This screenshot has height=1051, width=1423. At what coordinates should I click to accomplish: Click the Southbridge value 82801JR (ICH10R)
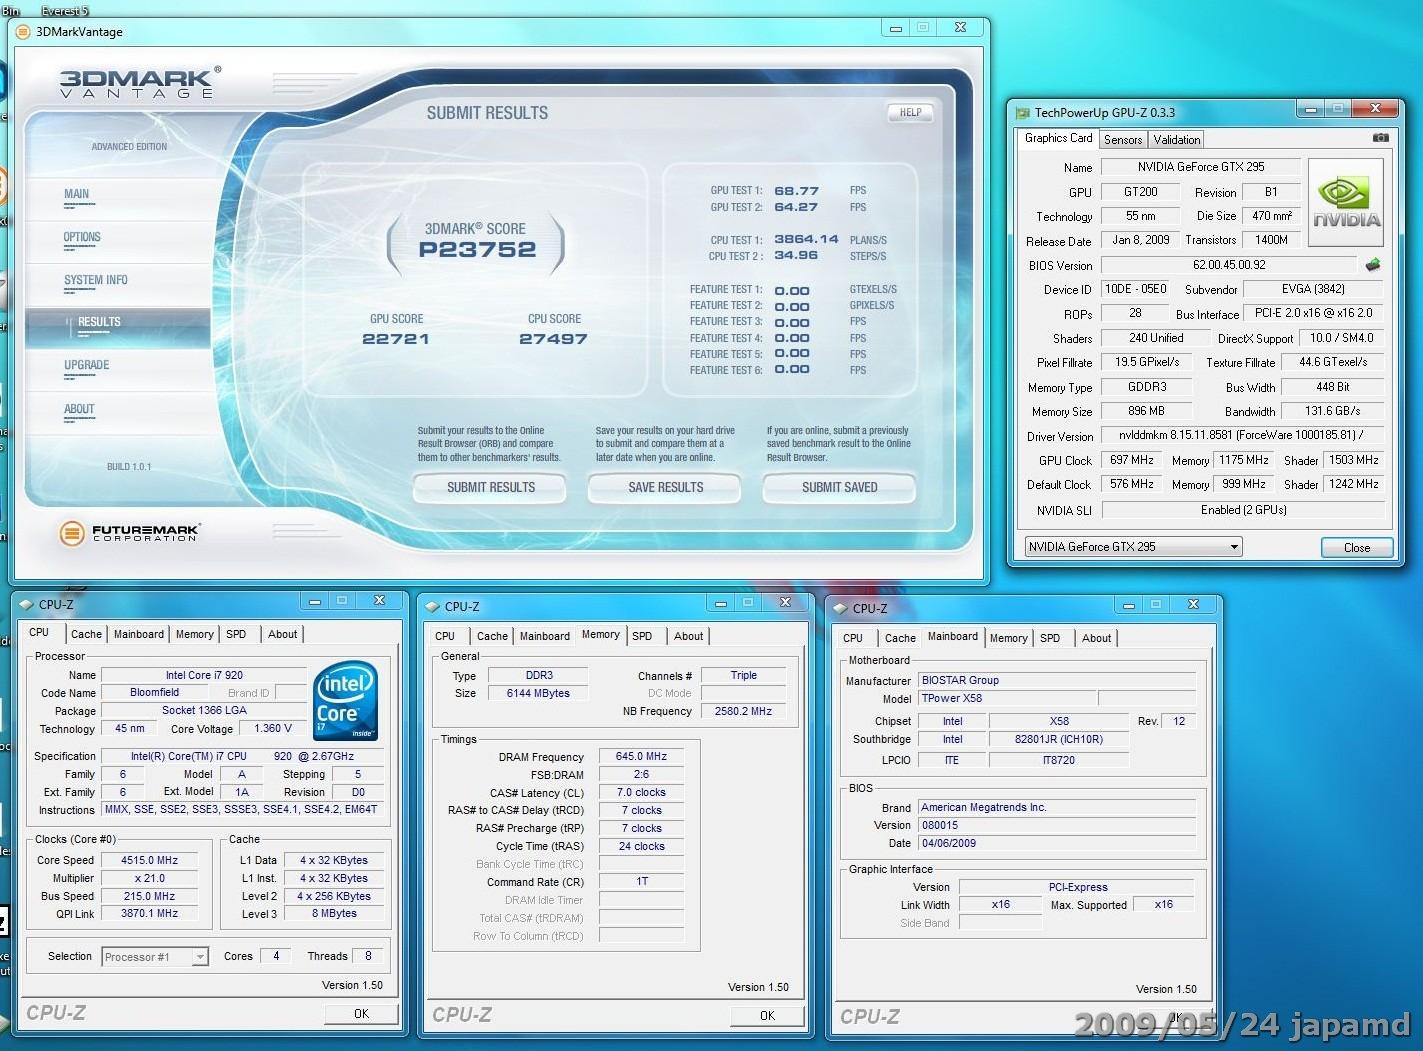tap(1058, 739)
